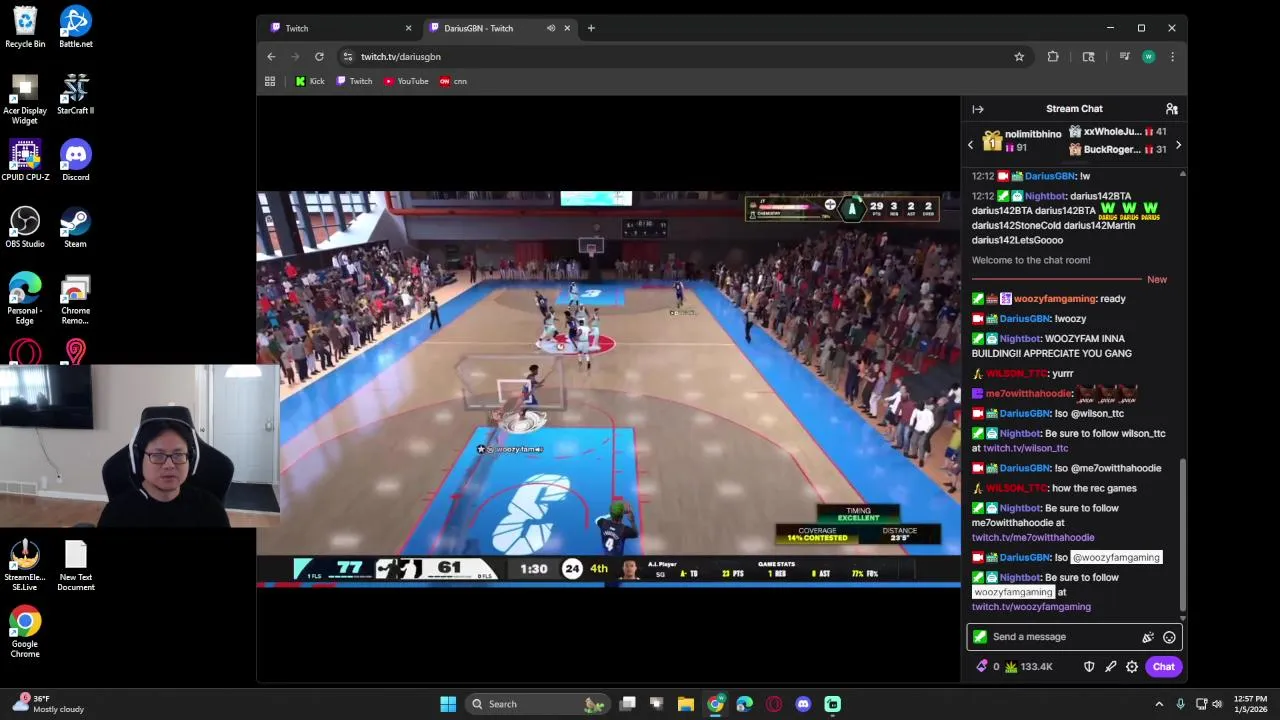Jump to New messages marker in chat
This screenshot has width=1280, height=720.
[x=1157, y=279]
